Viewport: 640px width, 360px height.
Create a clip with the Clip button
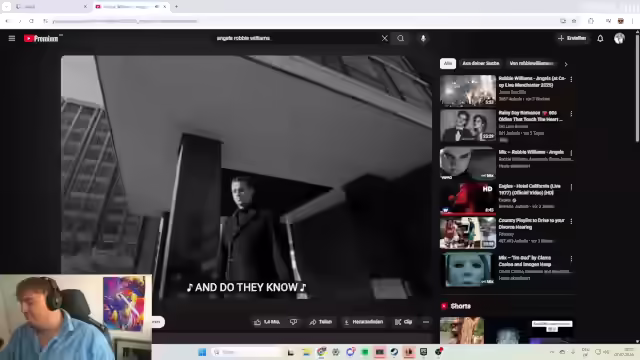pyautogui.click(x=404, y=322)
